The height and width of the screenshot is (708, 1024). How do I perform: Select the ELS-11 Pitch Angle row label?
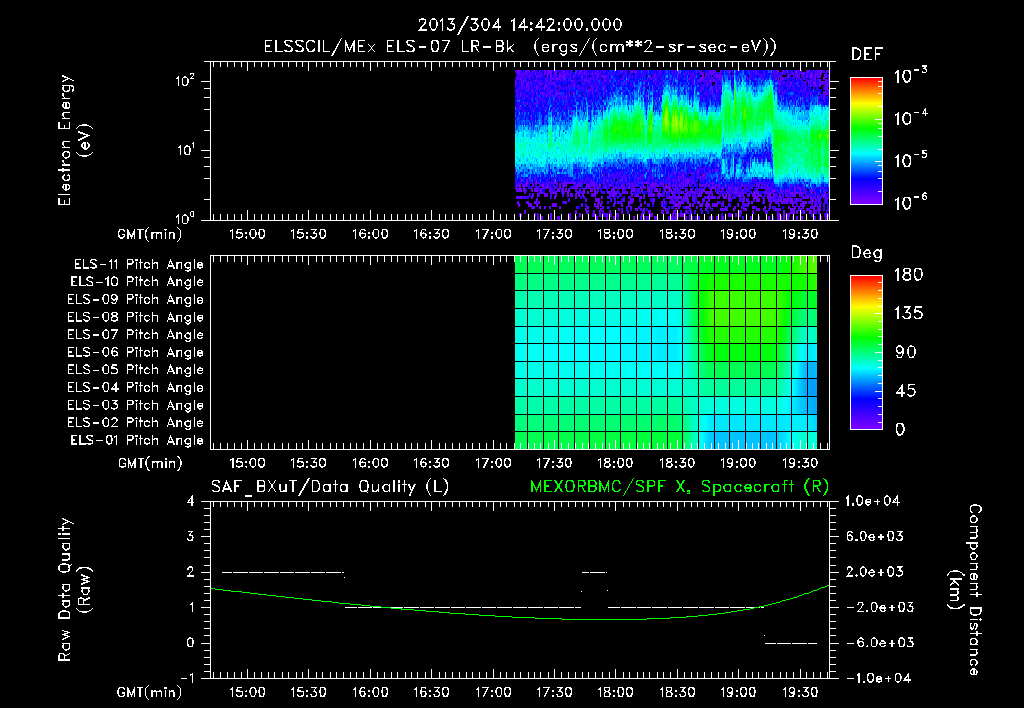pyautogui.click(x=138, y=265)
